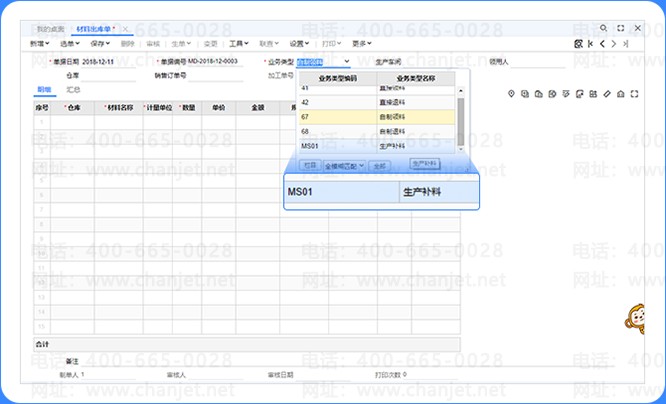Click the 材料名称 grid column header
666x404 pixels.
[x=119, y=108]
